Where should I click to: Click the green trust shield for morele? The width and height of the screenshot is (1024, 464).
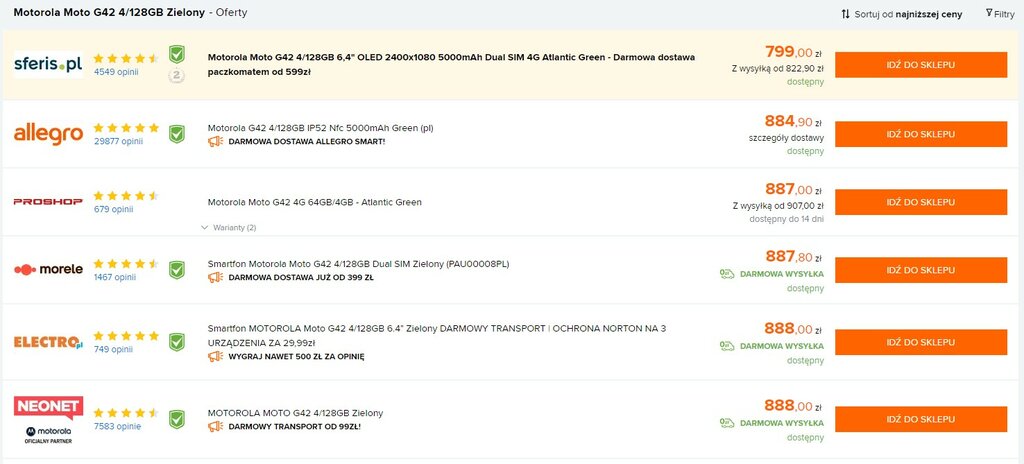176,270
